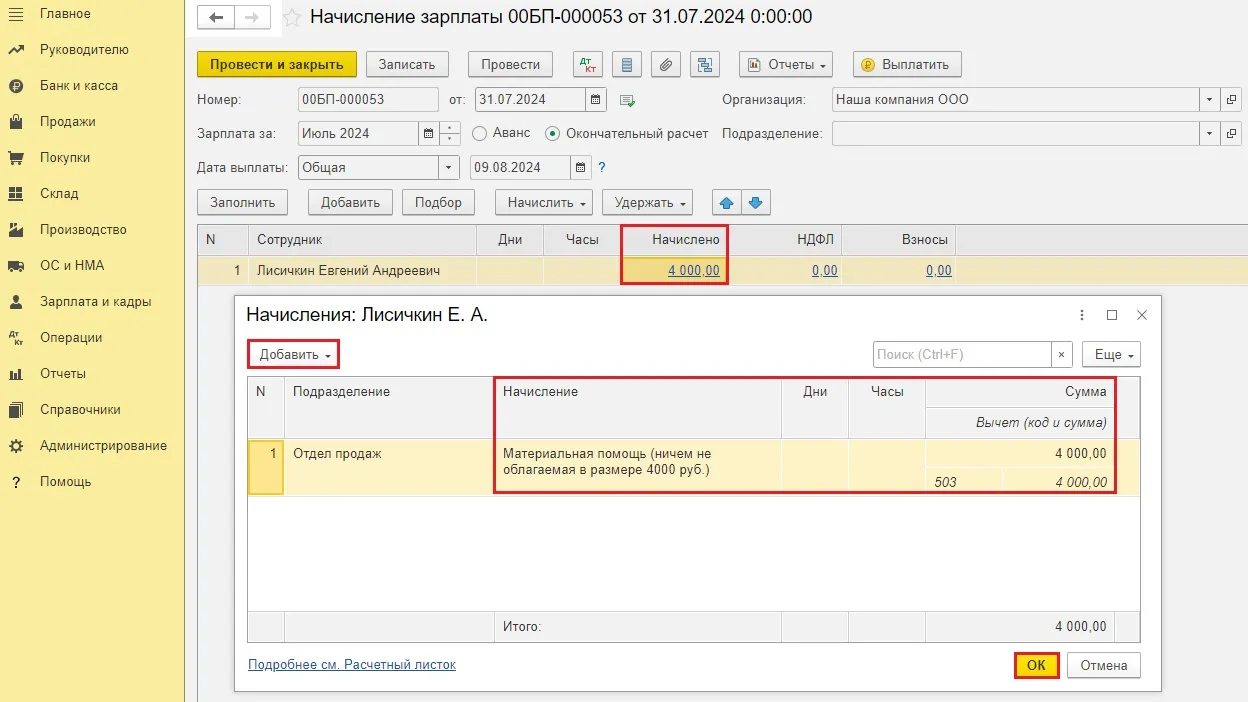Open calendar picker for document date
Viewport: 1248px width, 702px height.
pos(596,99)
